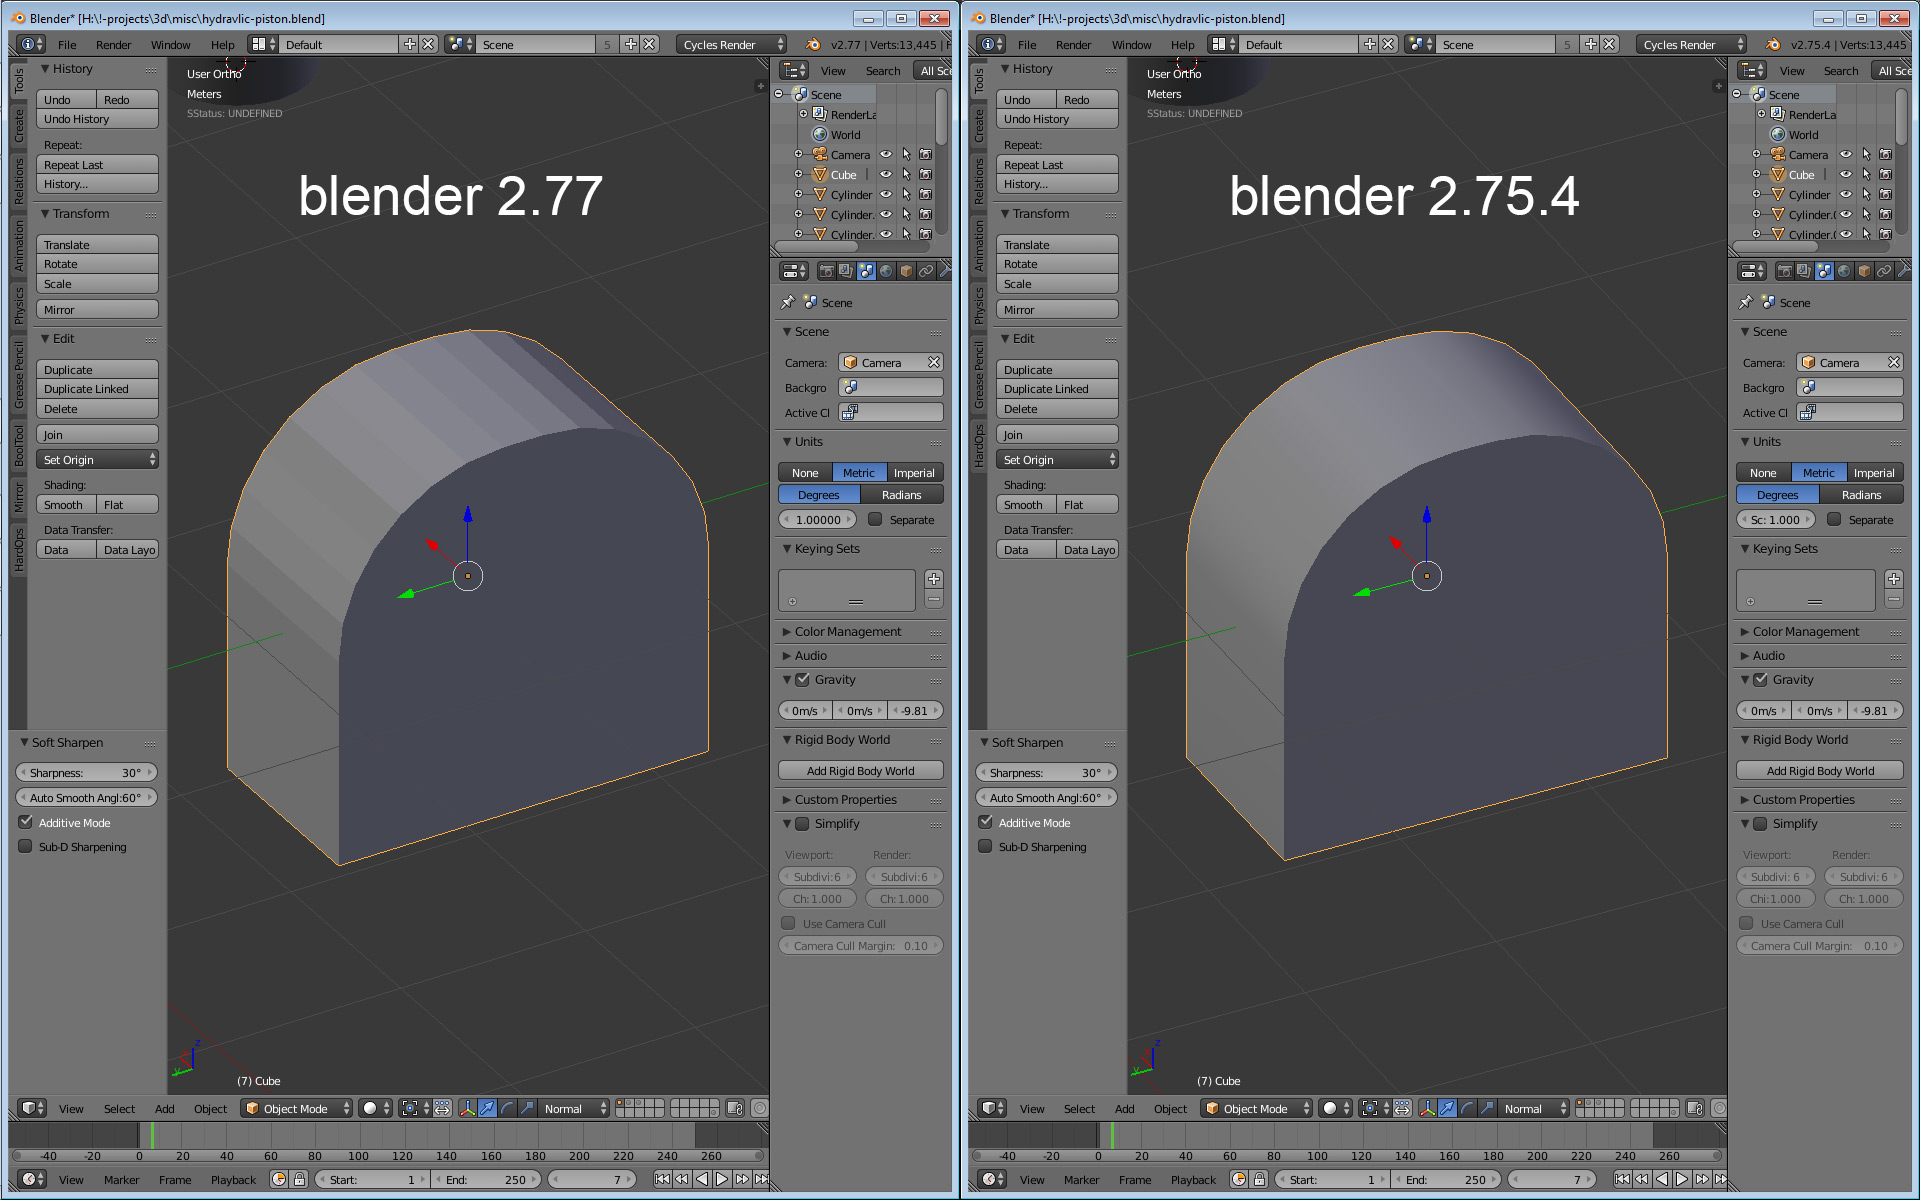Click End frame 250 field in left timeline
This screenshot has height=1200, width=1920.
485,1180
